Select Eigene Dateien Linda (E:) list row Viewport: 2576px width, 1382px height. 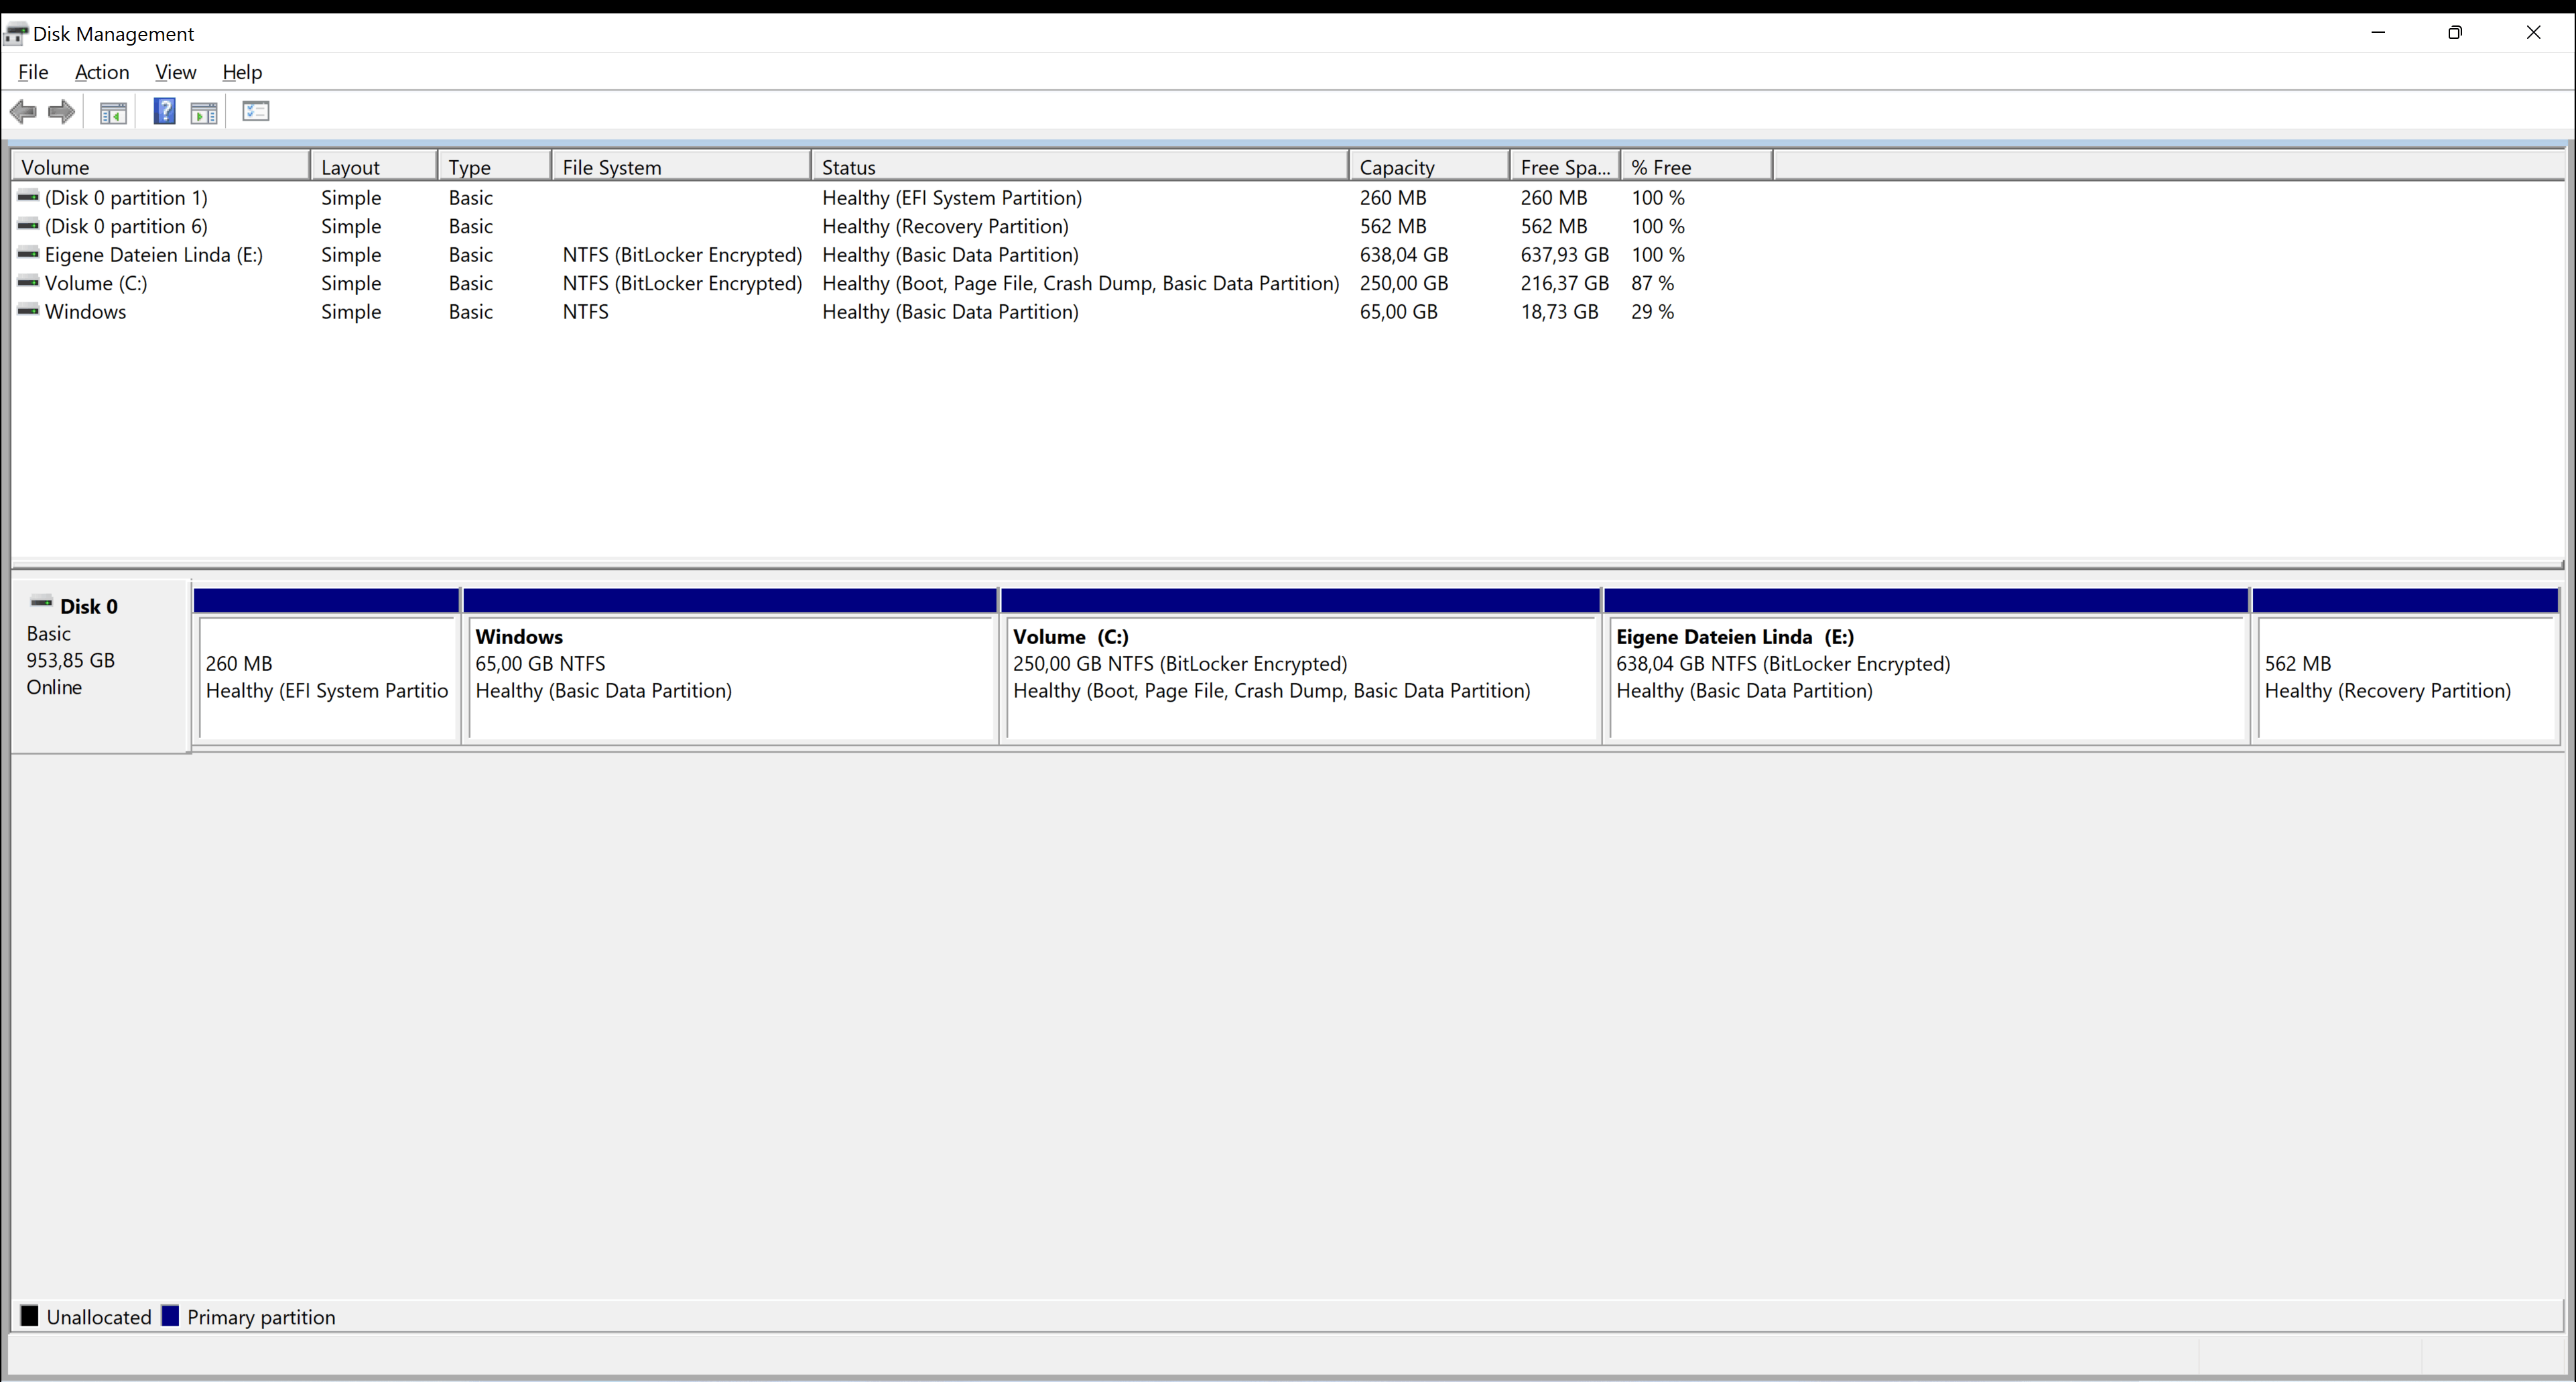[153, 255]
